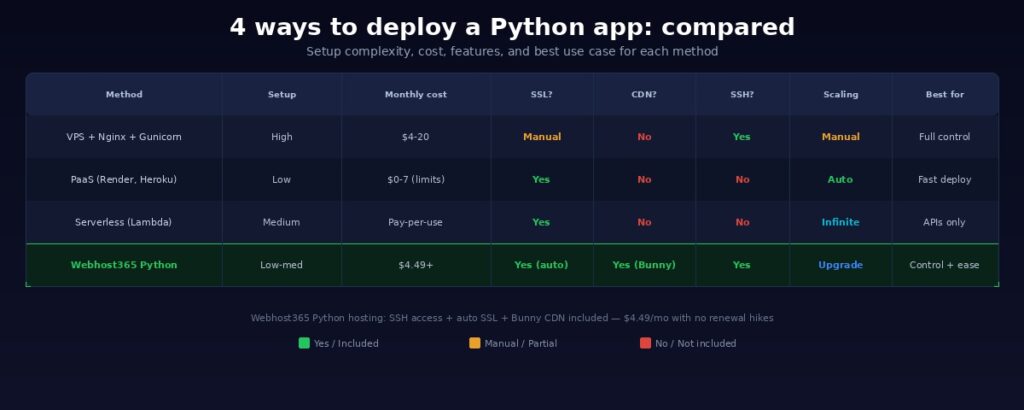Select the '$4.49+' cost cell

pos(416,265)
